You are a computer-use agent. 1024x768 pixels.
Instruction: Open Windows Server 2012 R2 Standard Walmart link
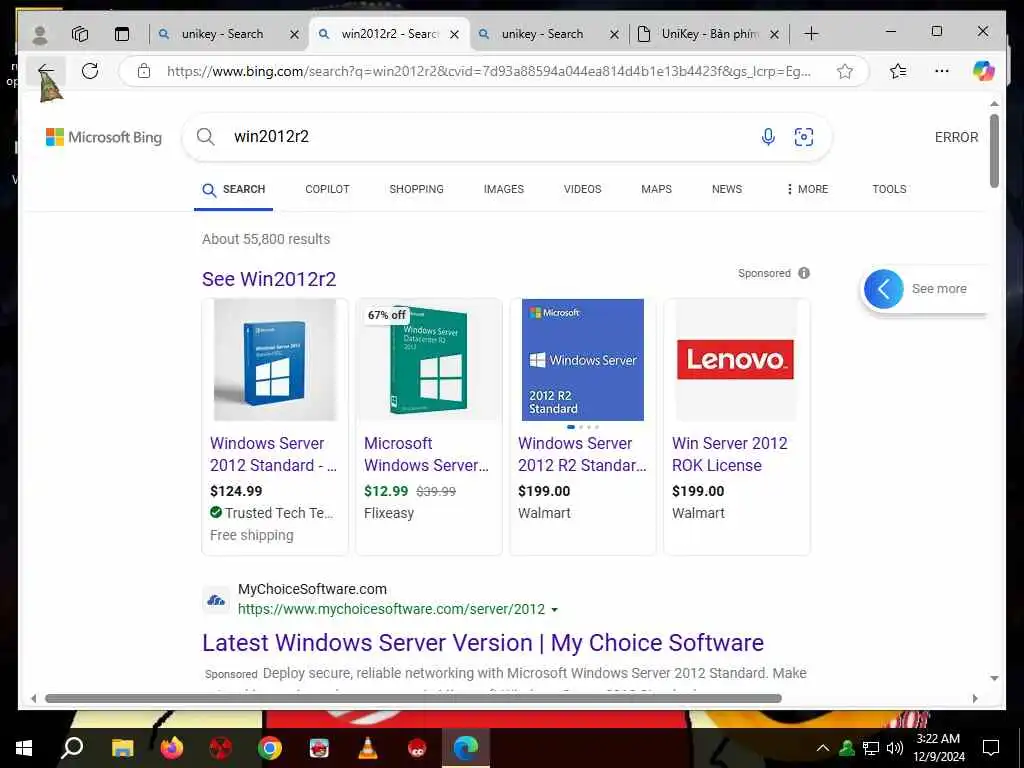[582, 454]
